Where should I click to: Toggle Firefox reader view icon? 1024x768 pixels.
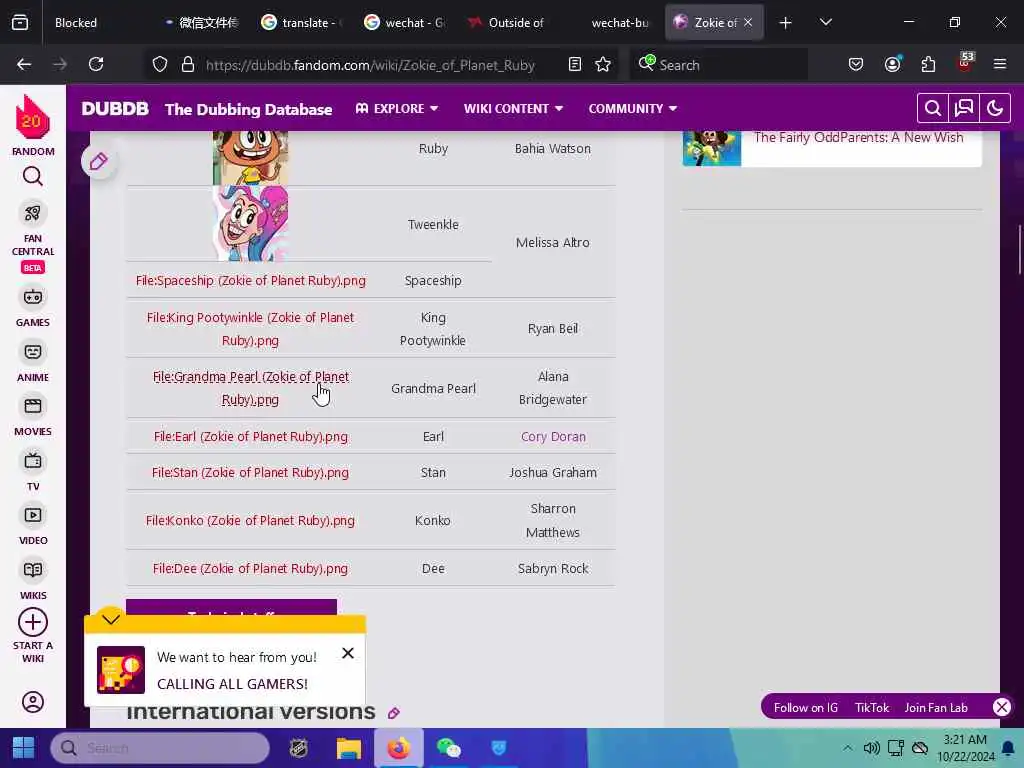(575, 64)
